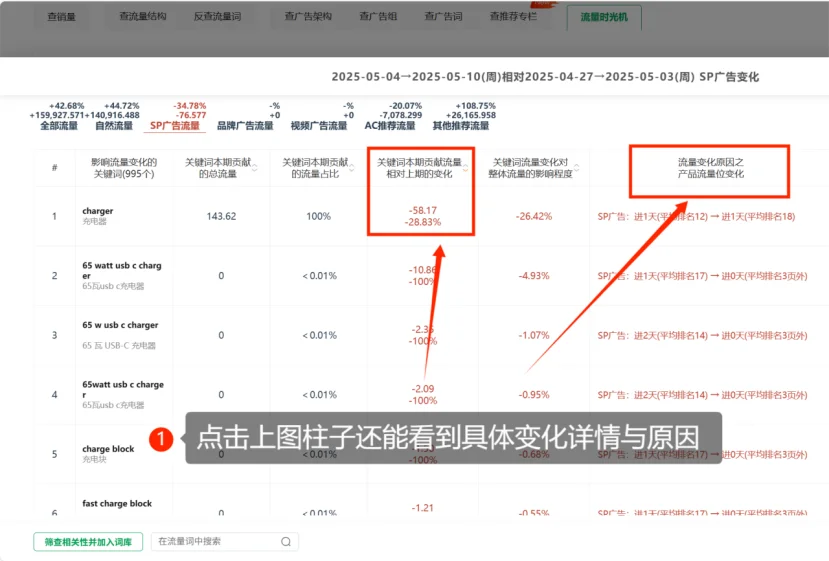Click keyword 'fast charge block'
Screen dimensions: 829x561
[117, 503]
